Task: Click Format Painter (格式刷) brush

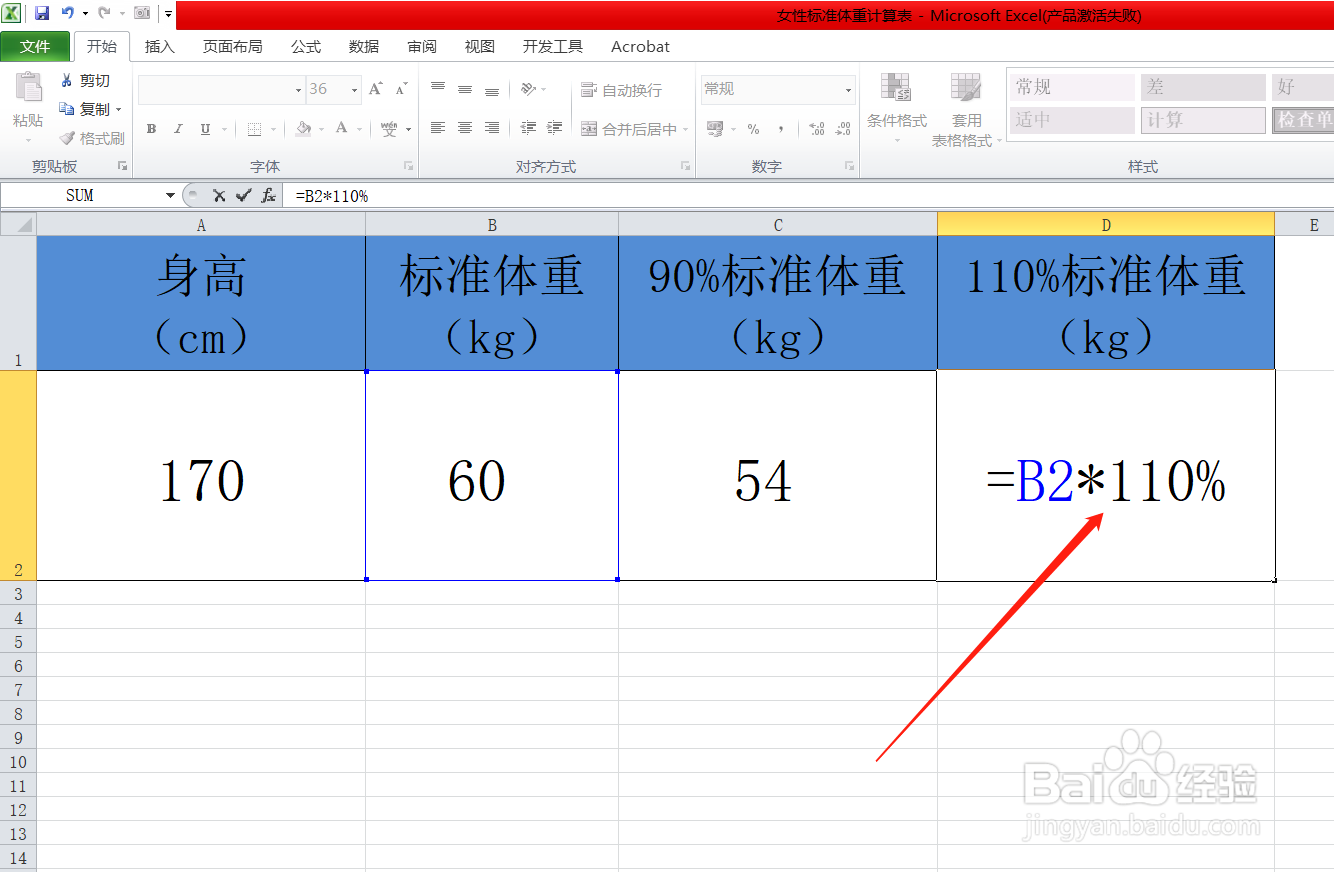Action: pos(91,138)
